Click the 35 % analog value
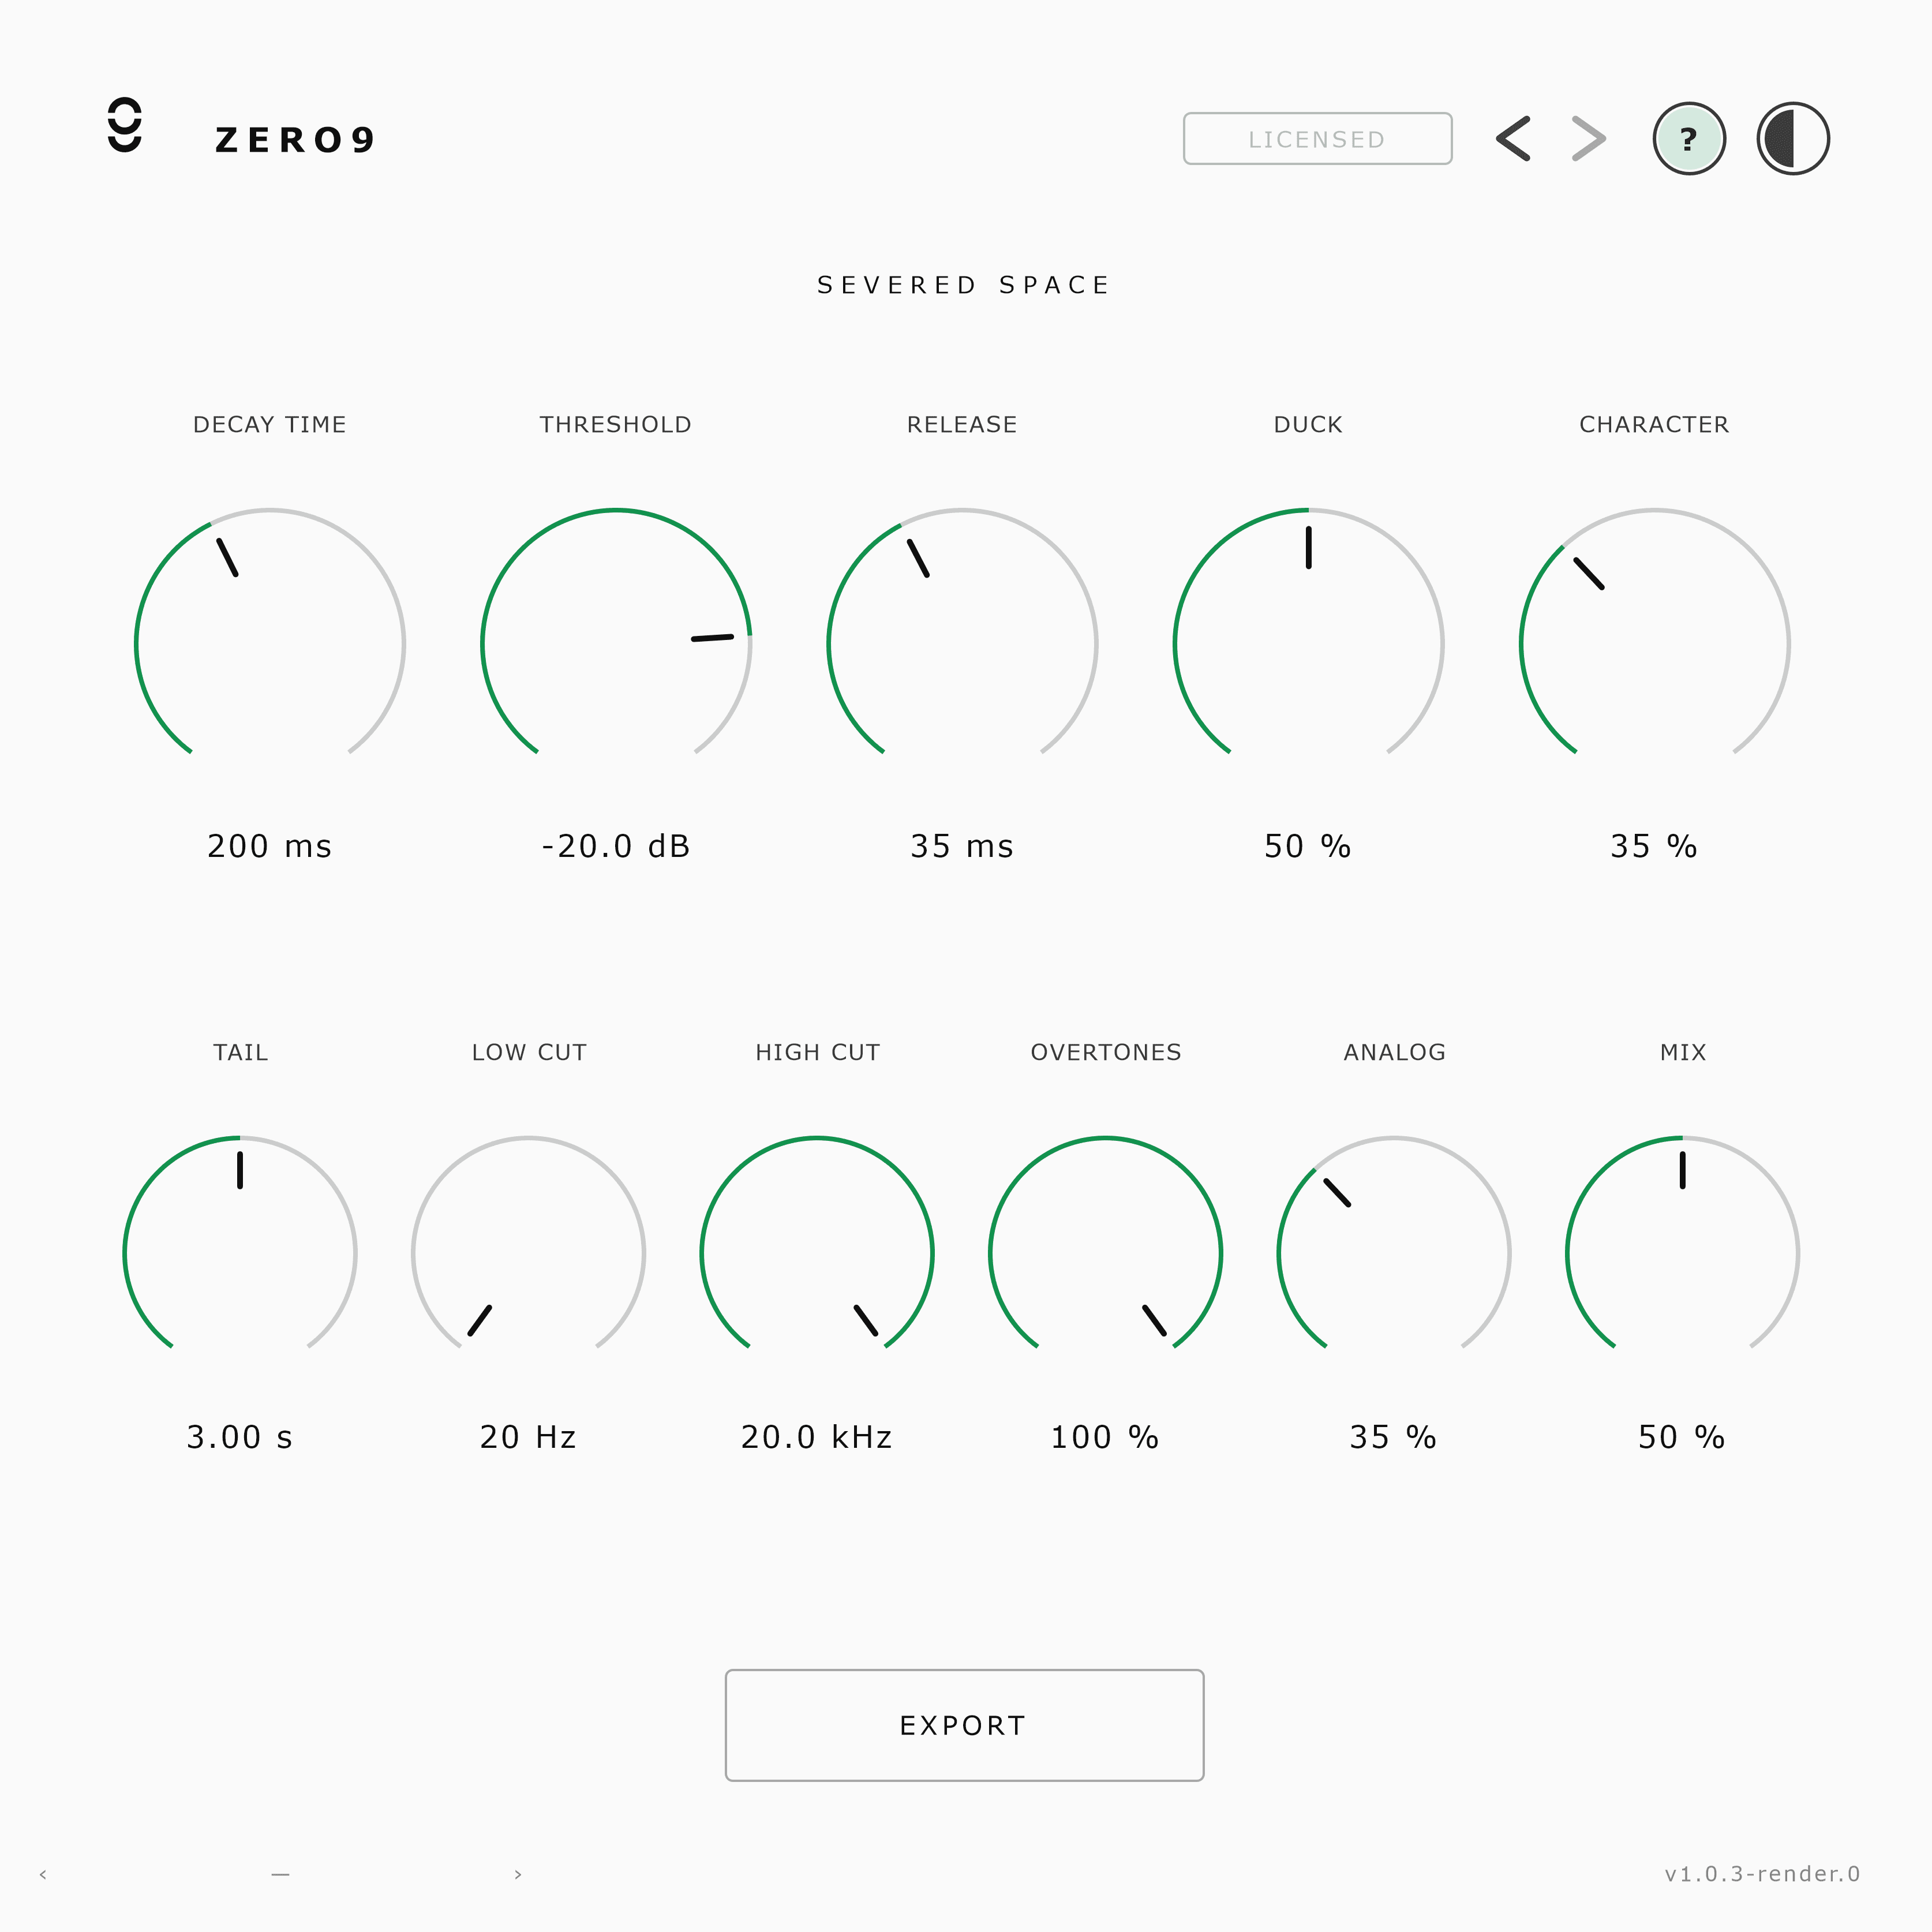 tap(1394, 1437)
